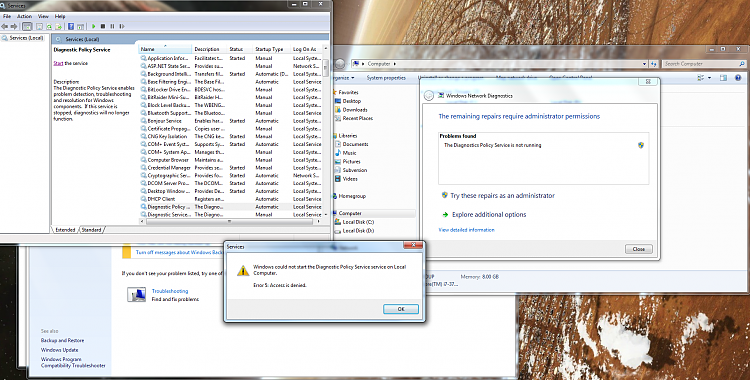Viewport: 750px width, 380px height.
Task: Click View detailed information link
Action: 466,230
